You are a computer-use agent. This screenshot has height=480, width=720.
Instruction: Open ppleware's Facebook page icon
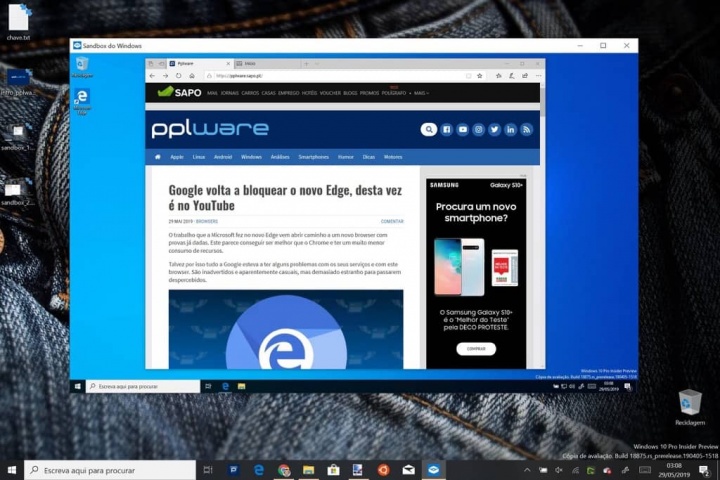(447, 129)
